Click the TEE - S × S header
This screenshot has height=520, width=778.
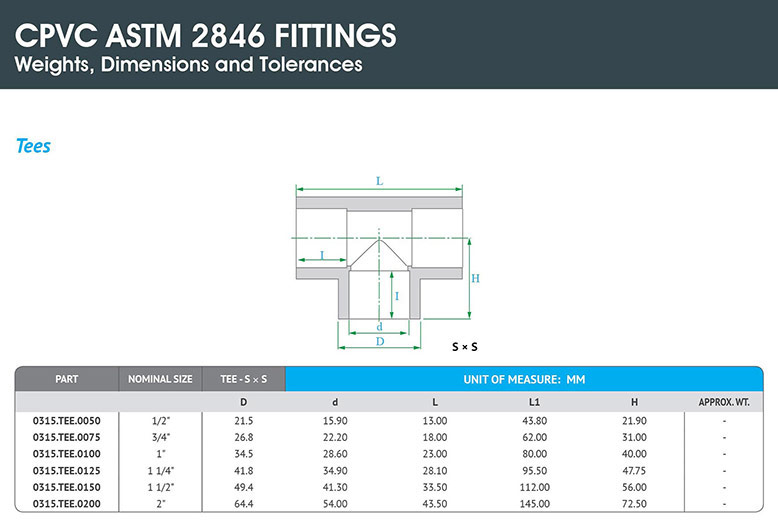[243, 380]
